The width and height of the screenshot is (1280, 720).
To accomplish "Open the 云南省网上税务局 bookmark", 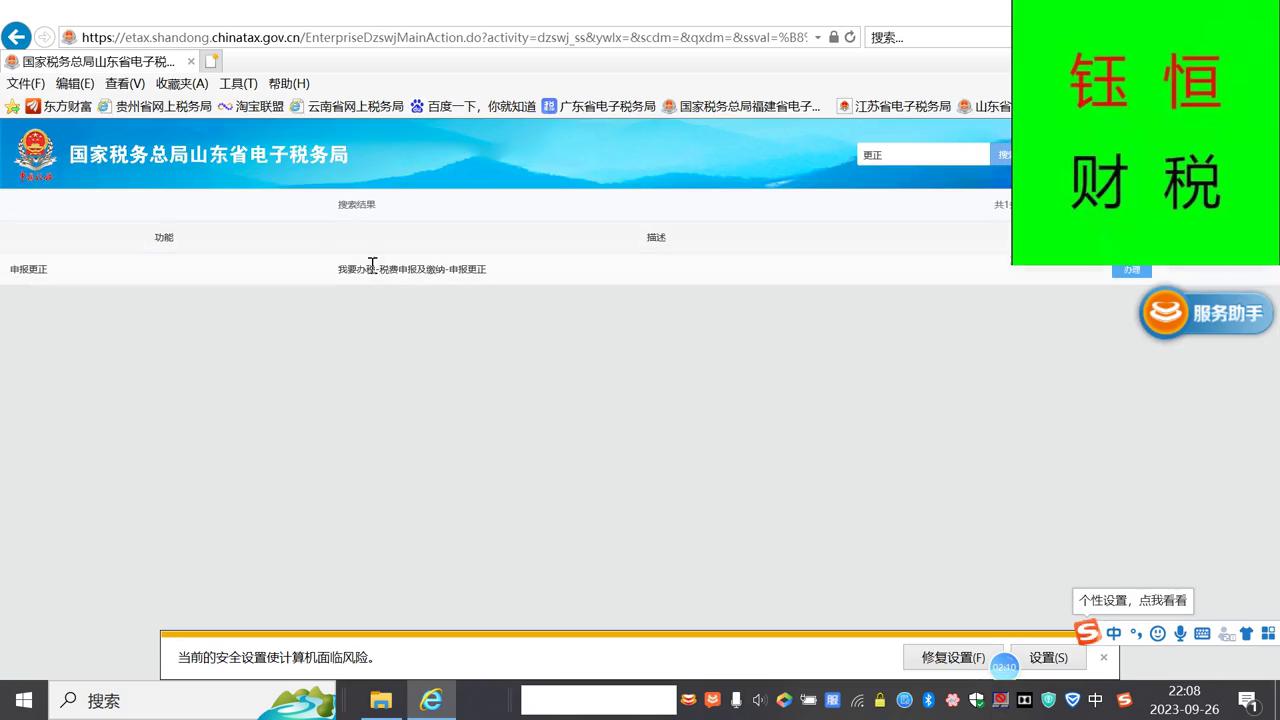I will [x=347, y=106].
